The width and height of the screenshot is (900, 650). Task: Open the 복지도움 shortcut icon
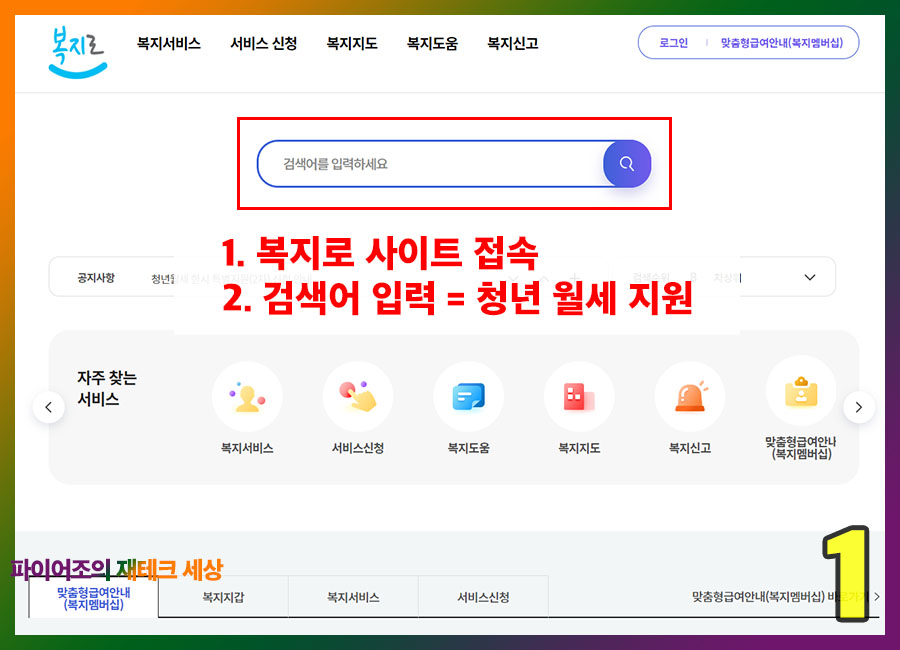(x=468, y=397)
